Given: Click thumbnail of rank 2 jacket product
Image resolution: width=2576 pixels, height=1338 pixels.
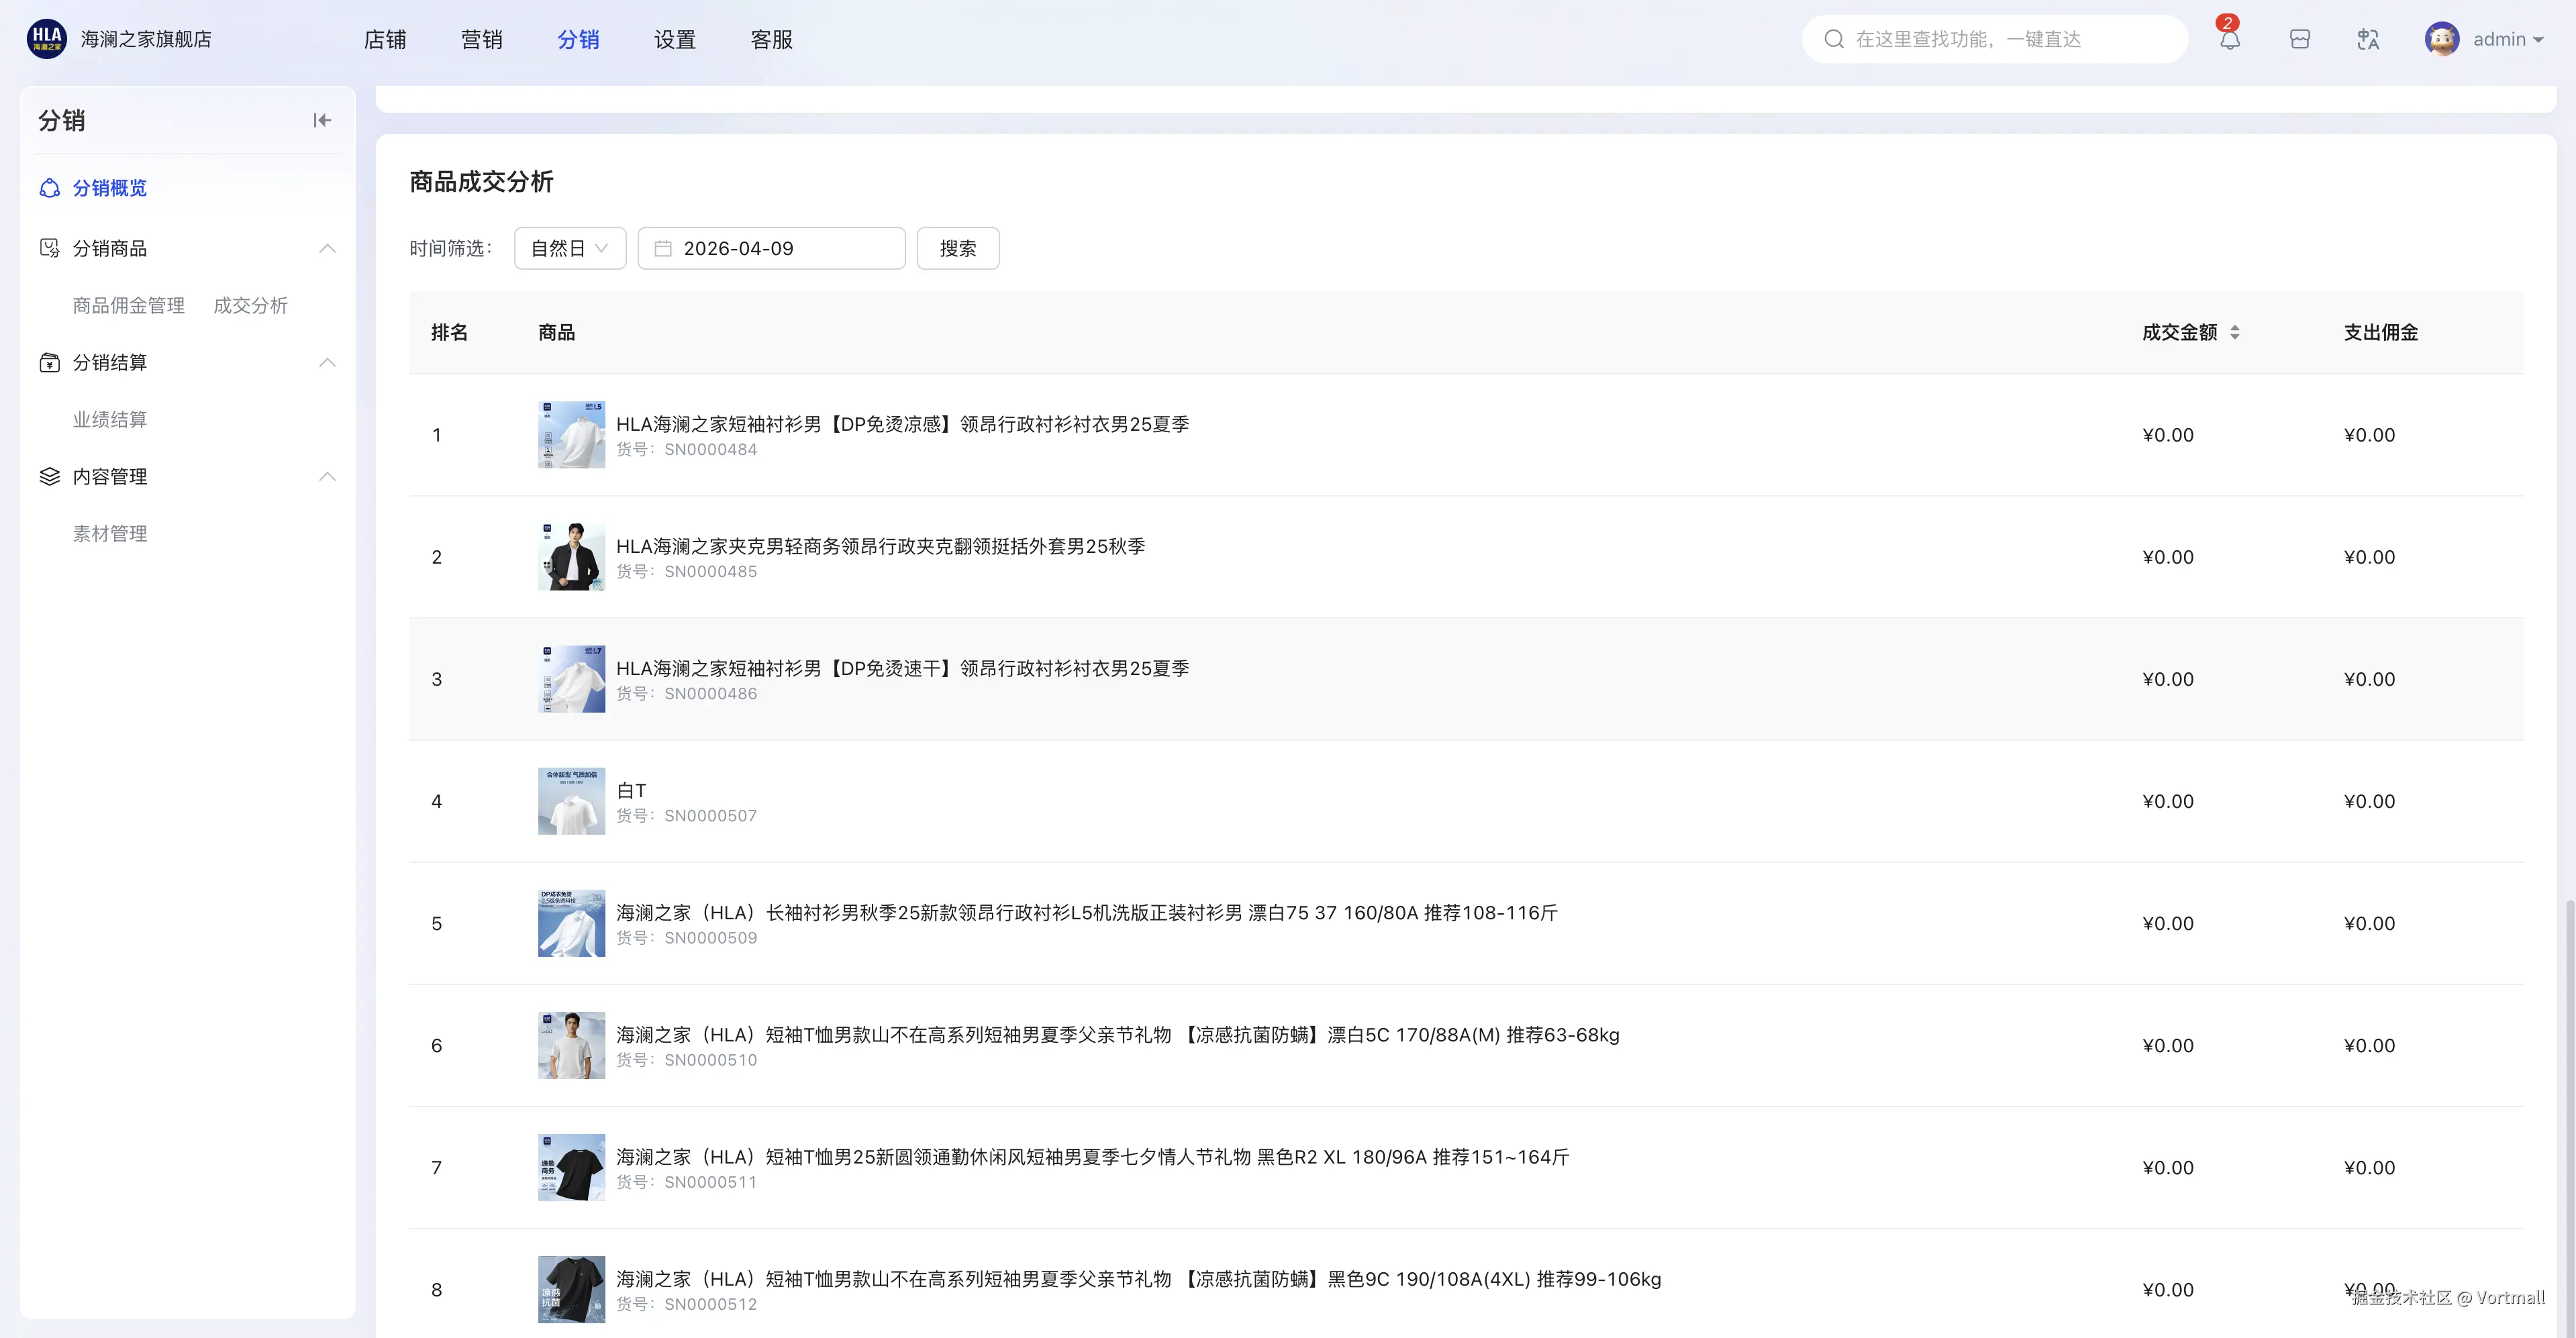Looking at the screenshot, I should tap(571, 557).
